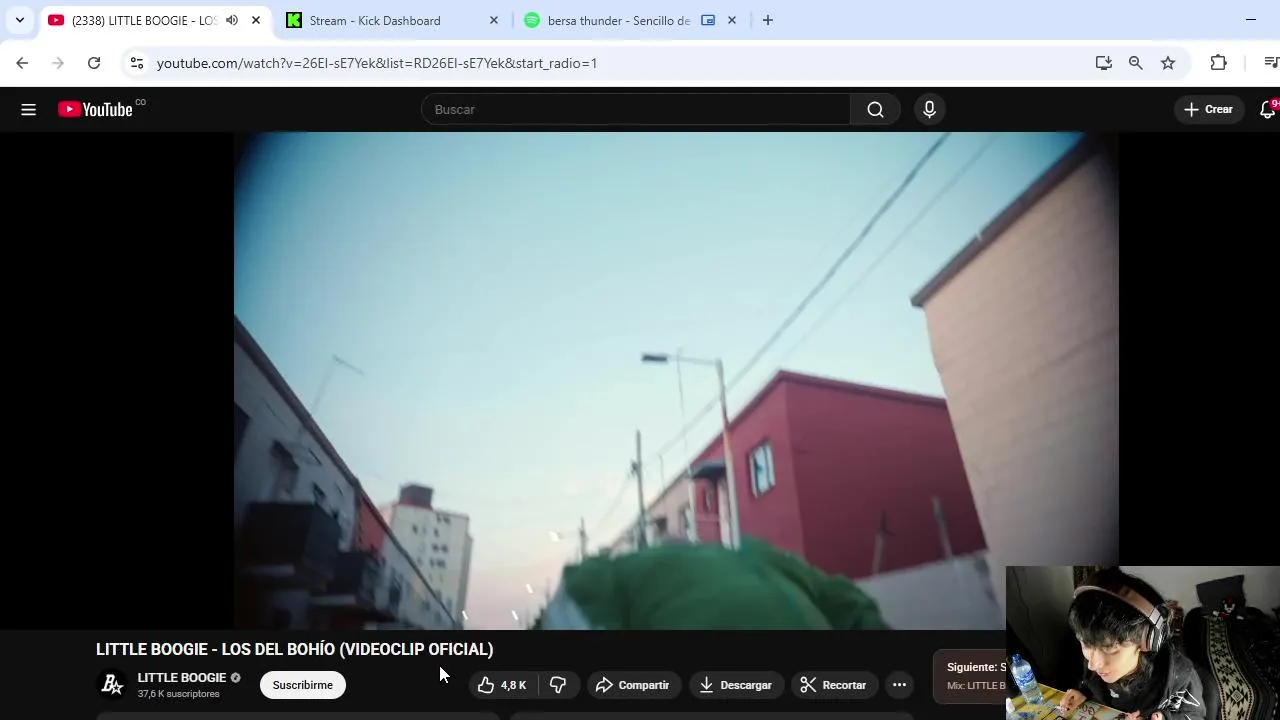1280x720 pixels.
Task: Open the Crear button
Action: pyautogui.click(x=1209, y=110)
